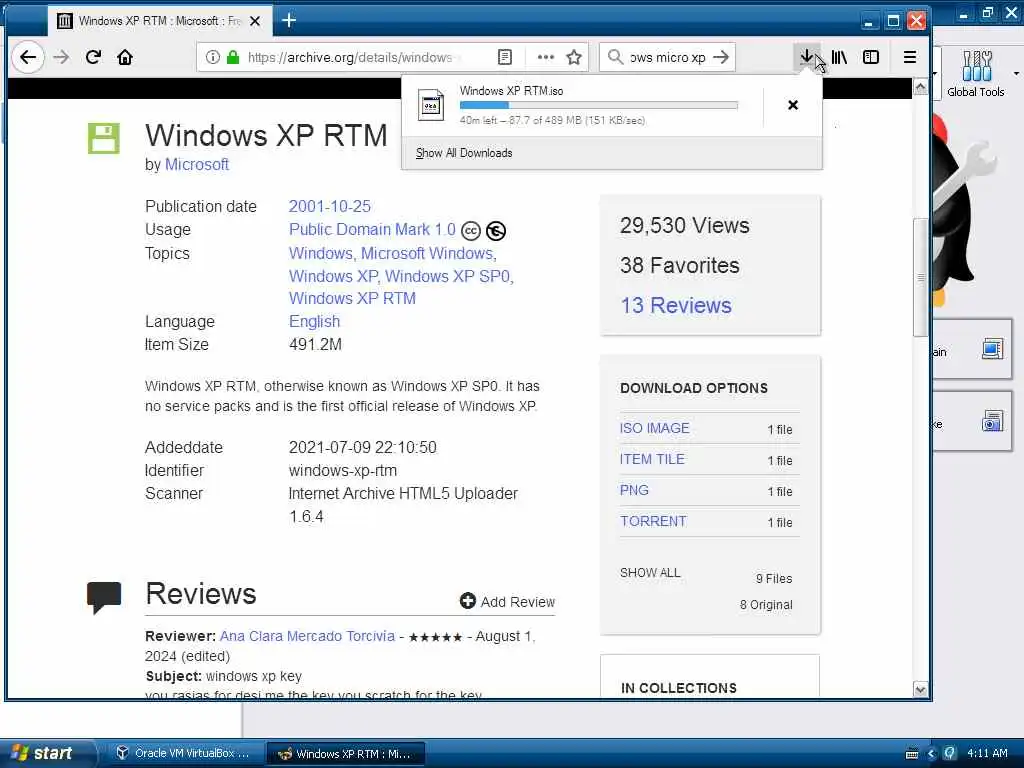Toggle the downloads panel arrow button
This screenshot has height=768, width=1024.
tap(807, 57)
